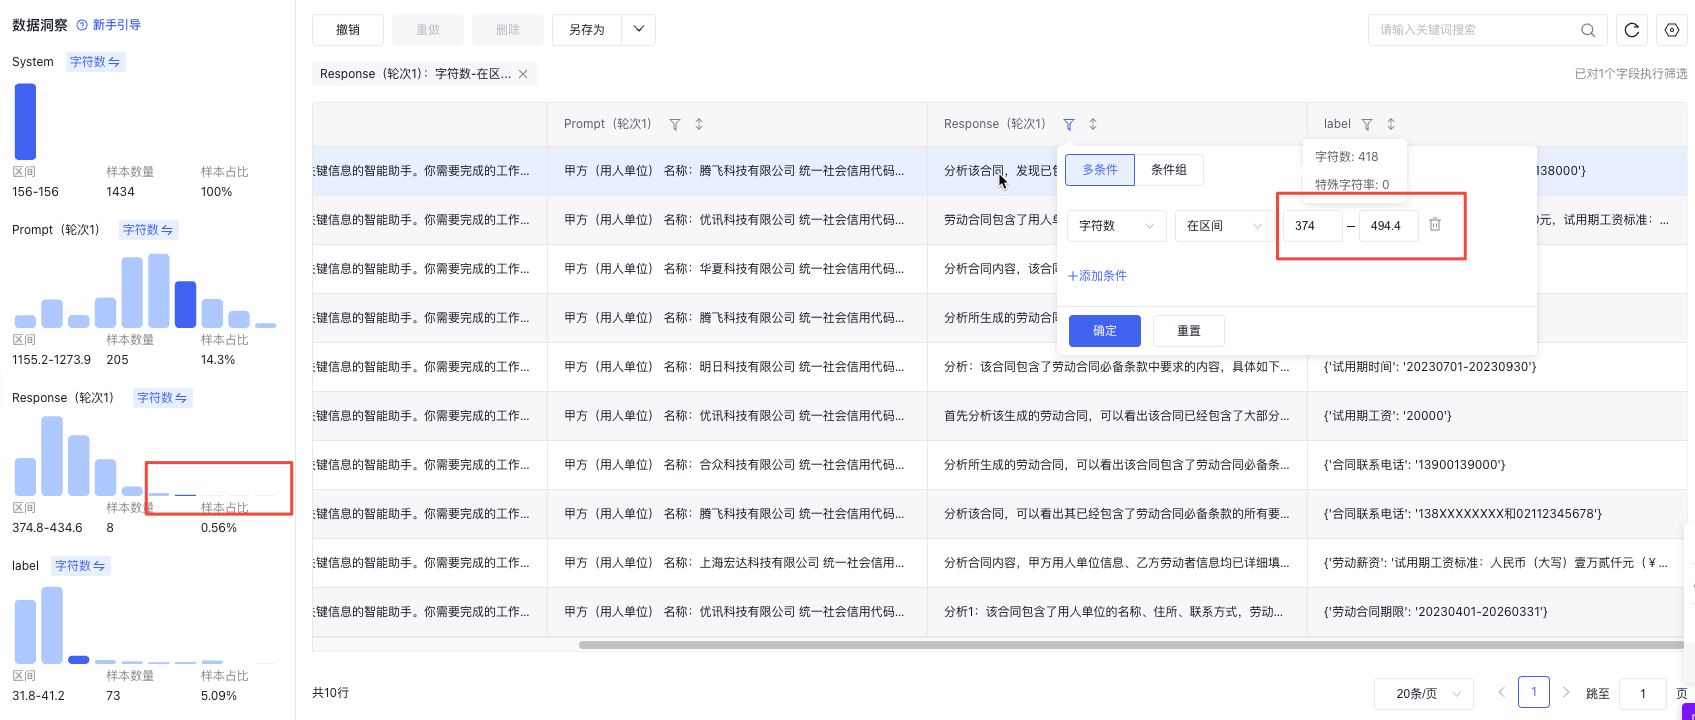Click label cell {'合同联系电话': '13900139000'}
Viewport: 1695px width, 720px height.
1414,465
